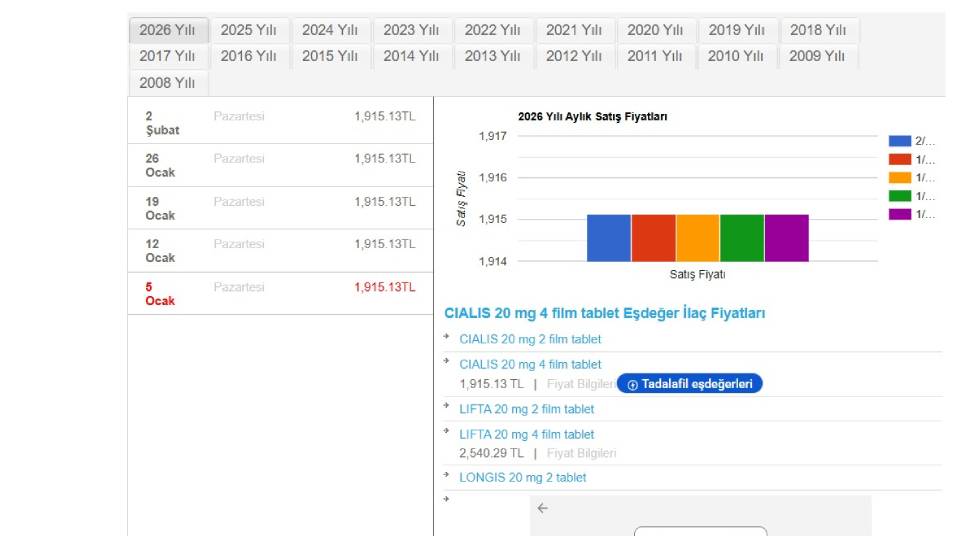971x536 pixels.
Task: Click the back arrow icon at bottom
Action: pyautogui.click(x=542, y=508)
